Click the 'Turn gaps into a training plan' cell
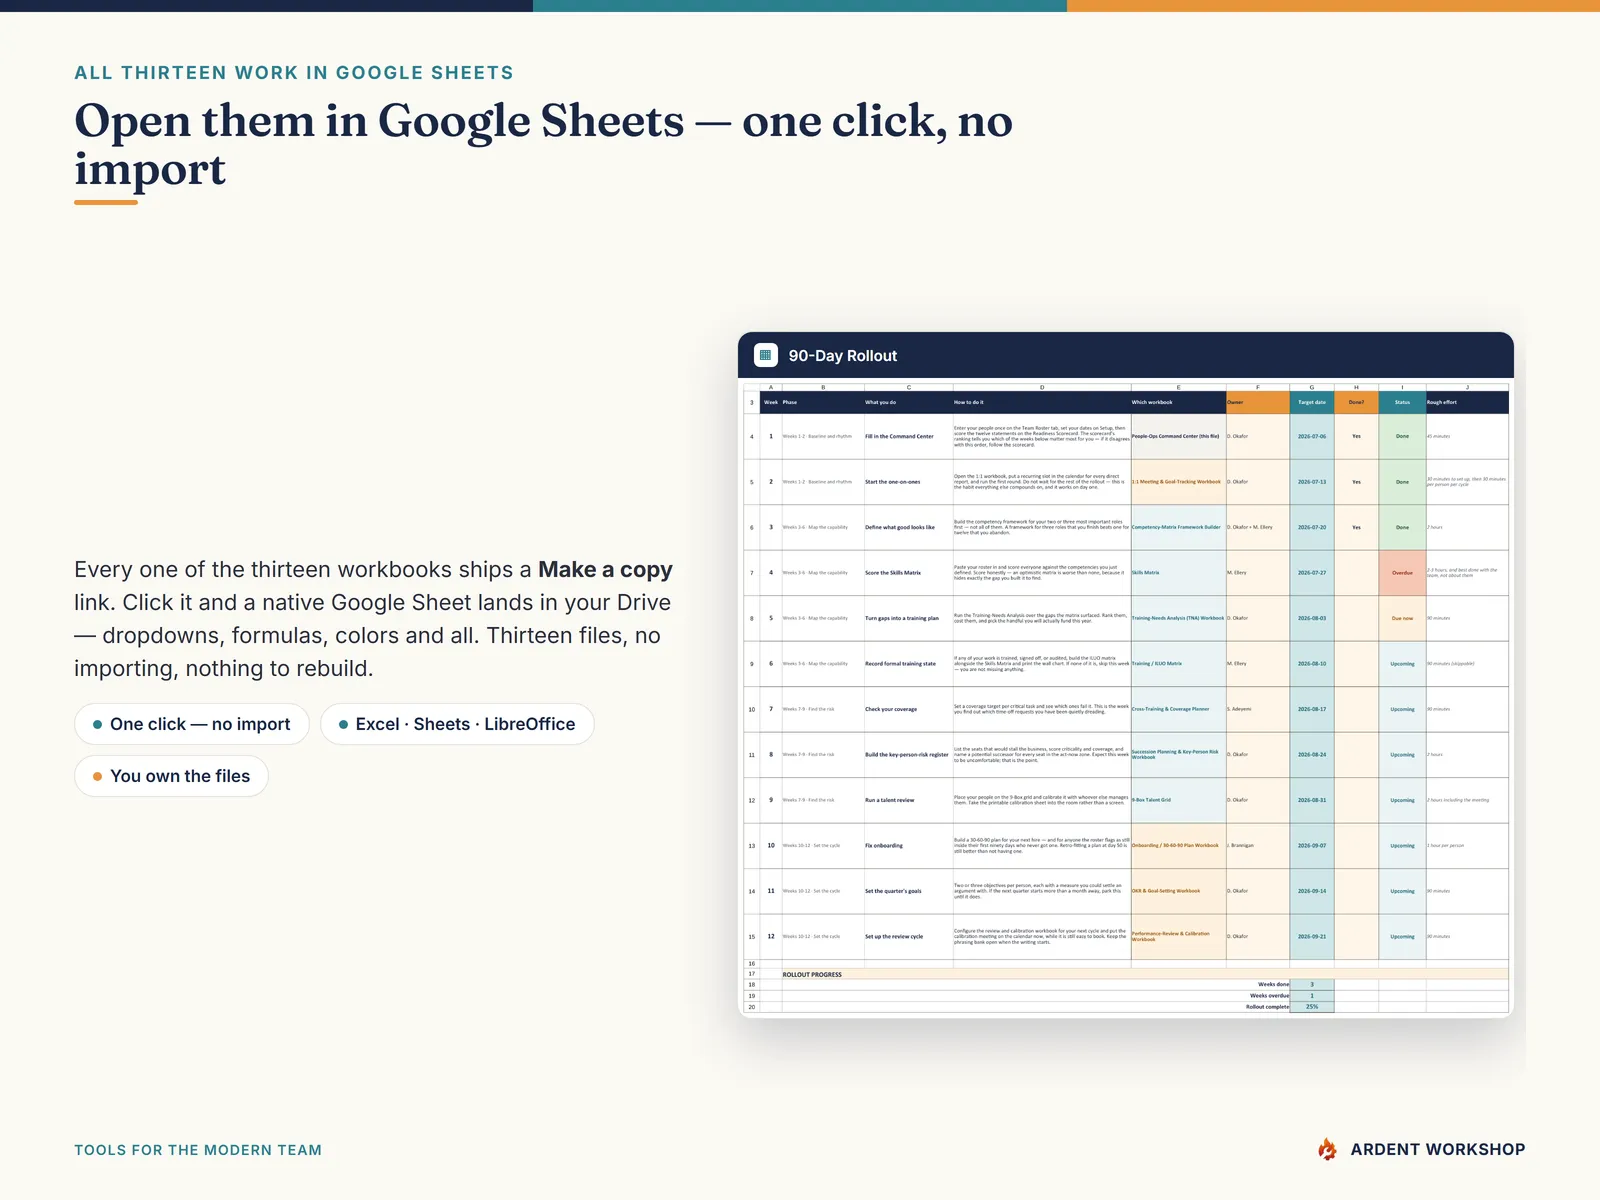This screenshot has width=1600, height=1200. pos(908,618)
